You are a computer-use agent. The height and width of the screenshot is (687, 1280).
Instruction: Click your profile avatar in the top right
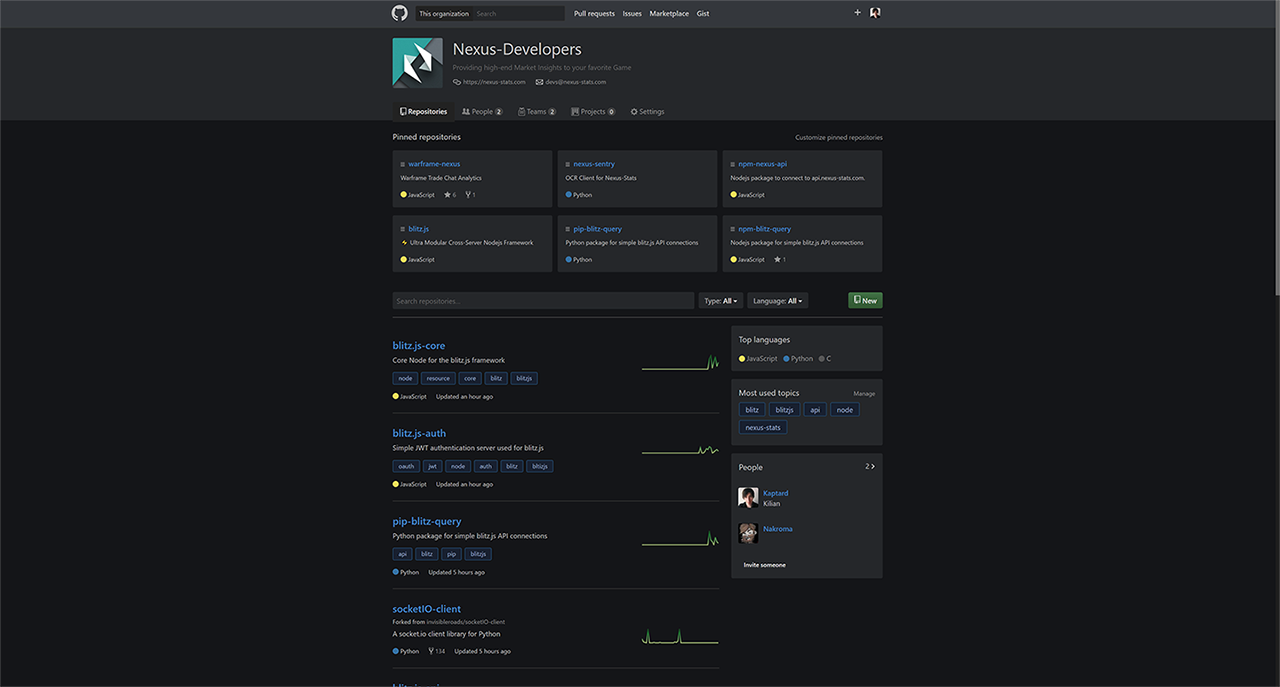point(875,12)
